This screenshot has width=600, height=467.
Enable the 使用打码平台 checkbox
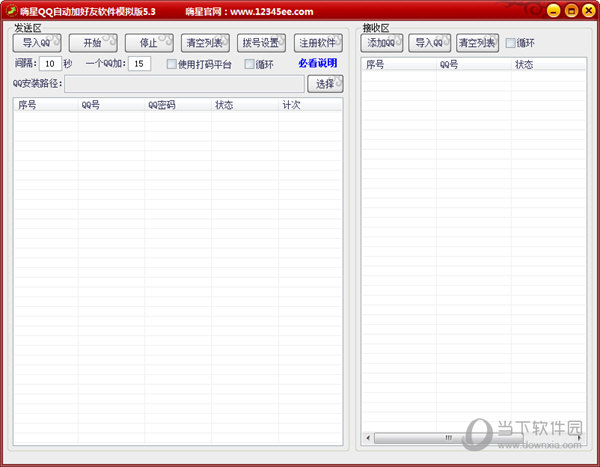pos(171,64)
